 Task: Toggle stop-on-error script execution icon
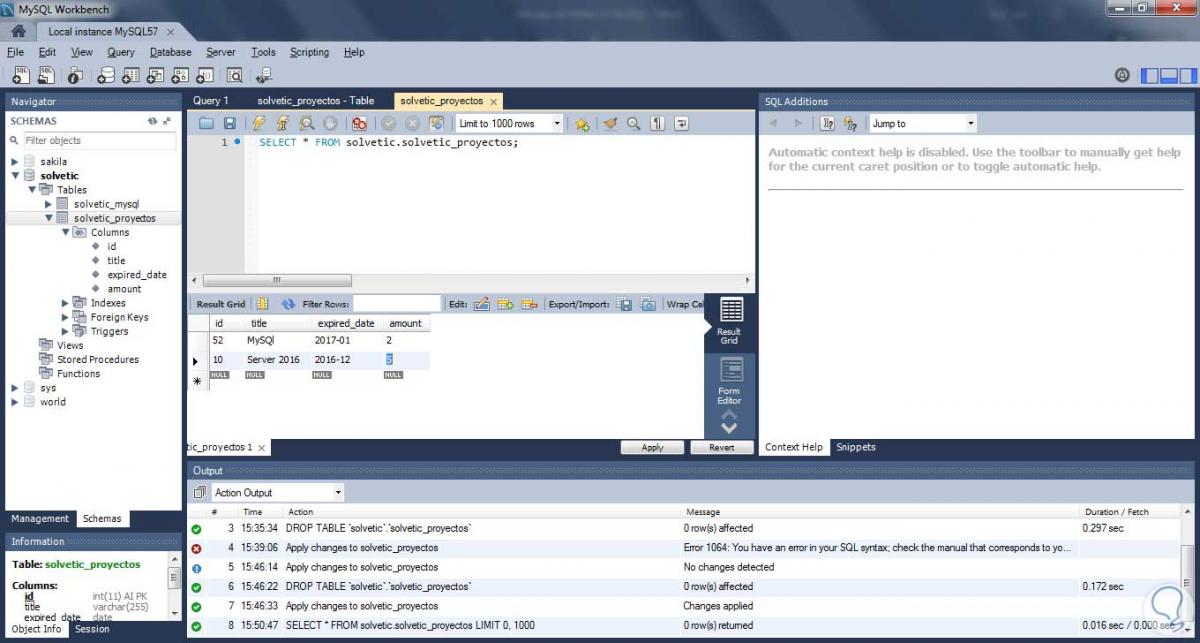pyautogui.click(x=359, y=124)
